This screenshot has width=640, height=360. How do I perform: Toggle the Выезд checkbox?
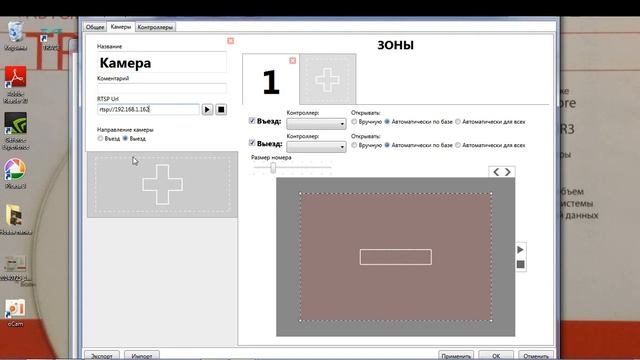[x=252, y=143]
